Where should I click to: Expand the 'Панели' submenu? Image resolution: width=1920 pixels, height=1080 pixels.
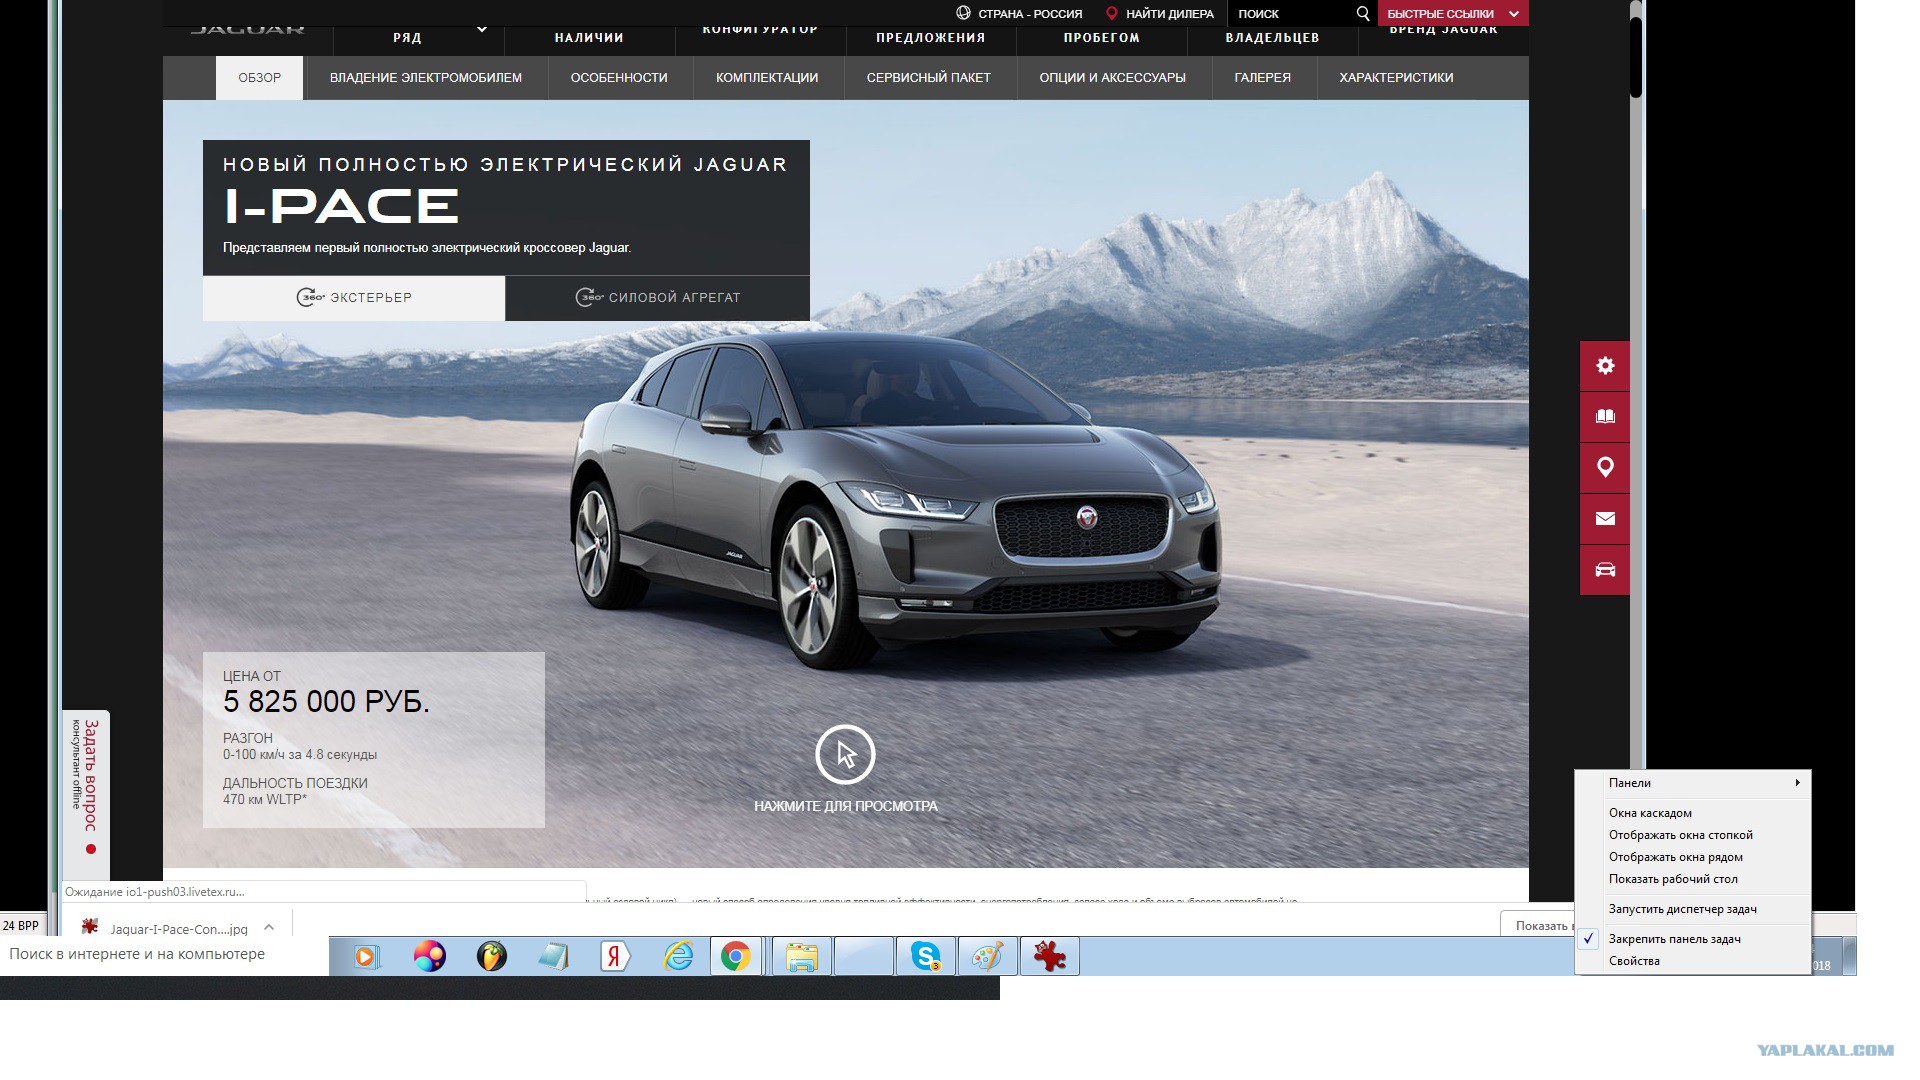(1692, 783)
